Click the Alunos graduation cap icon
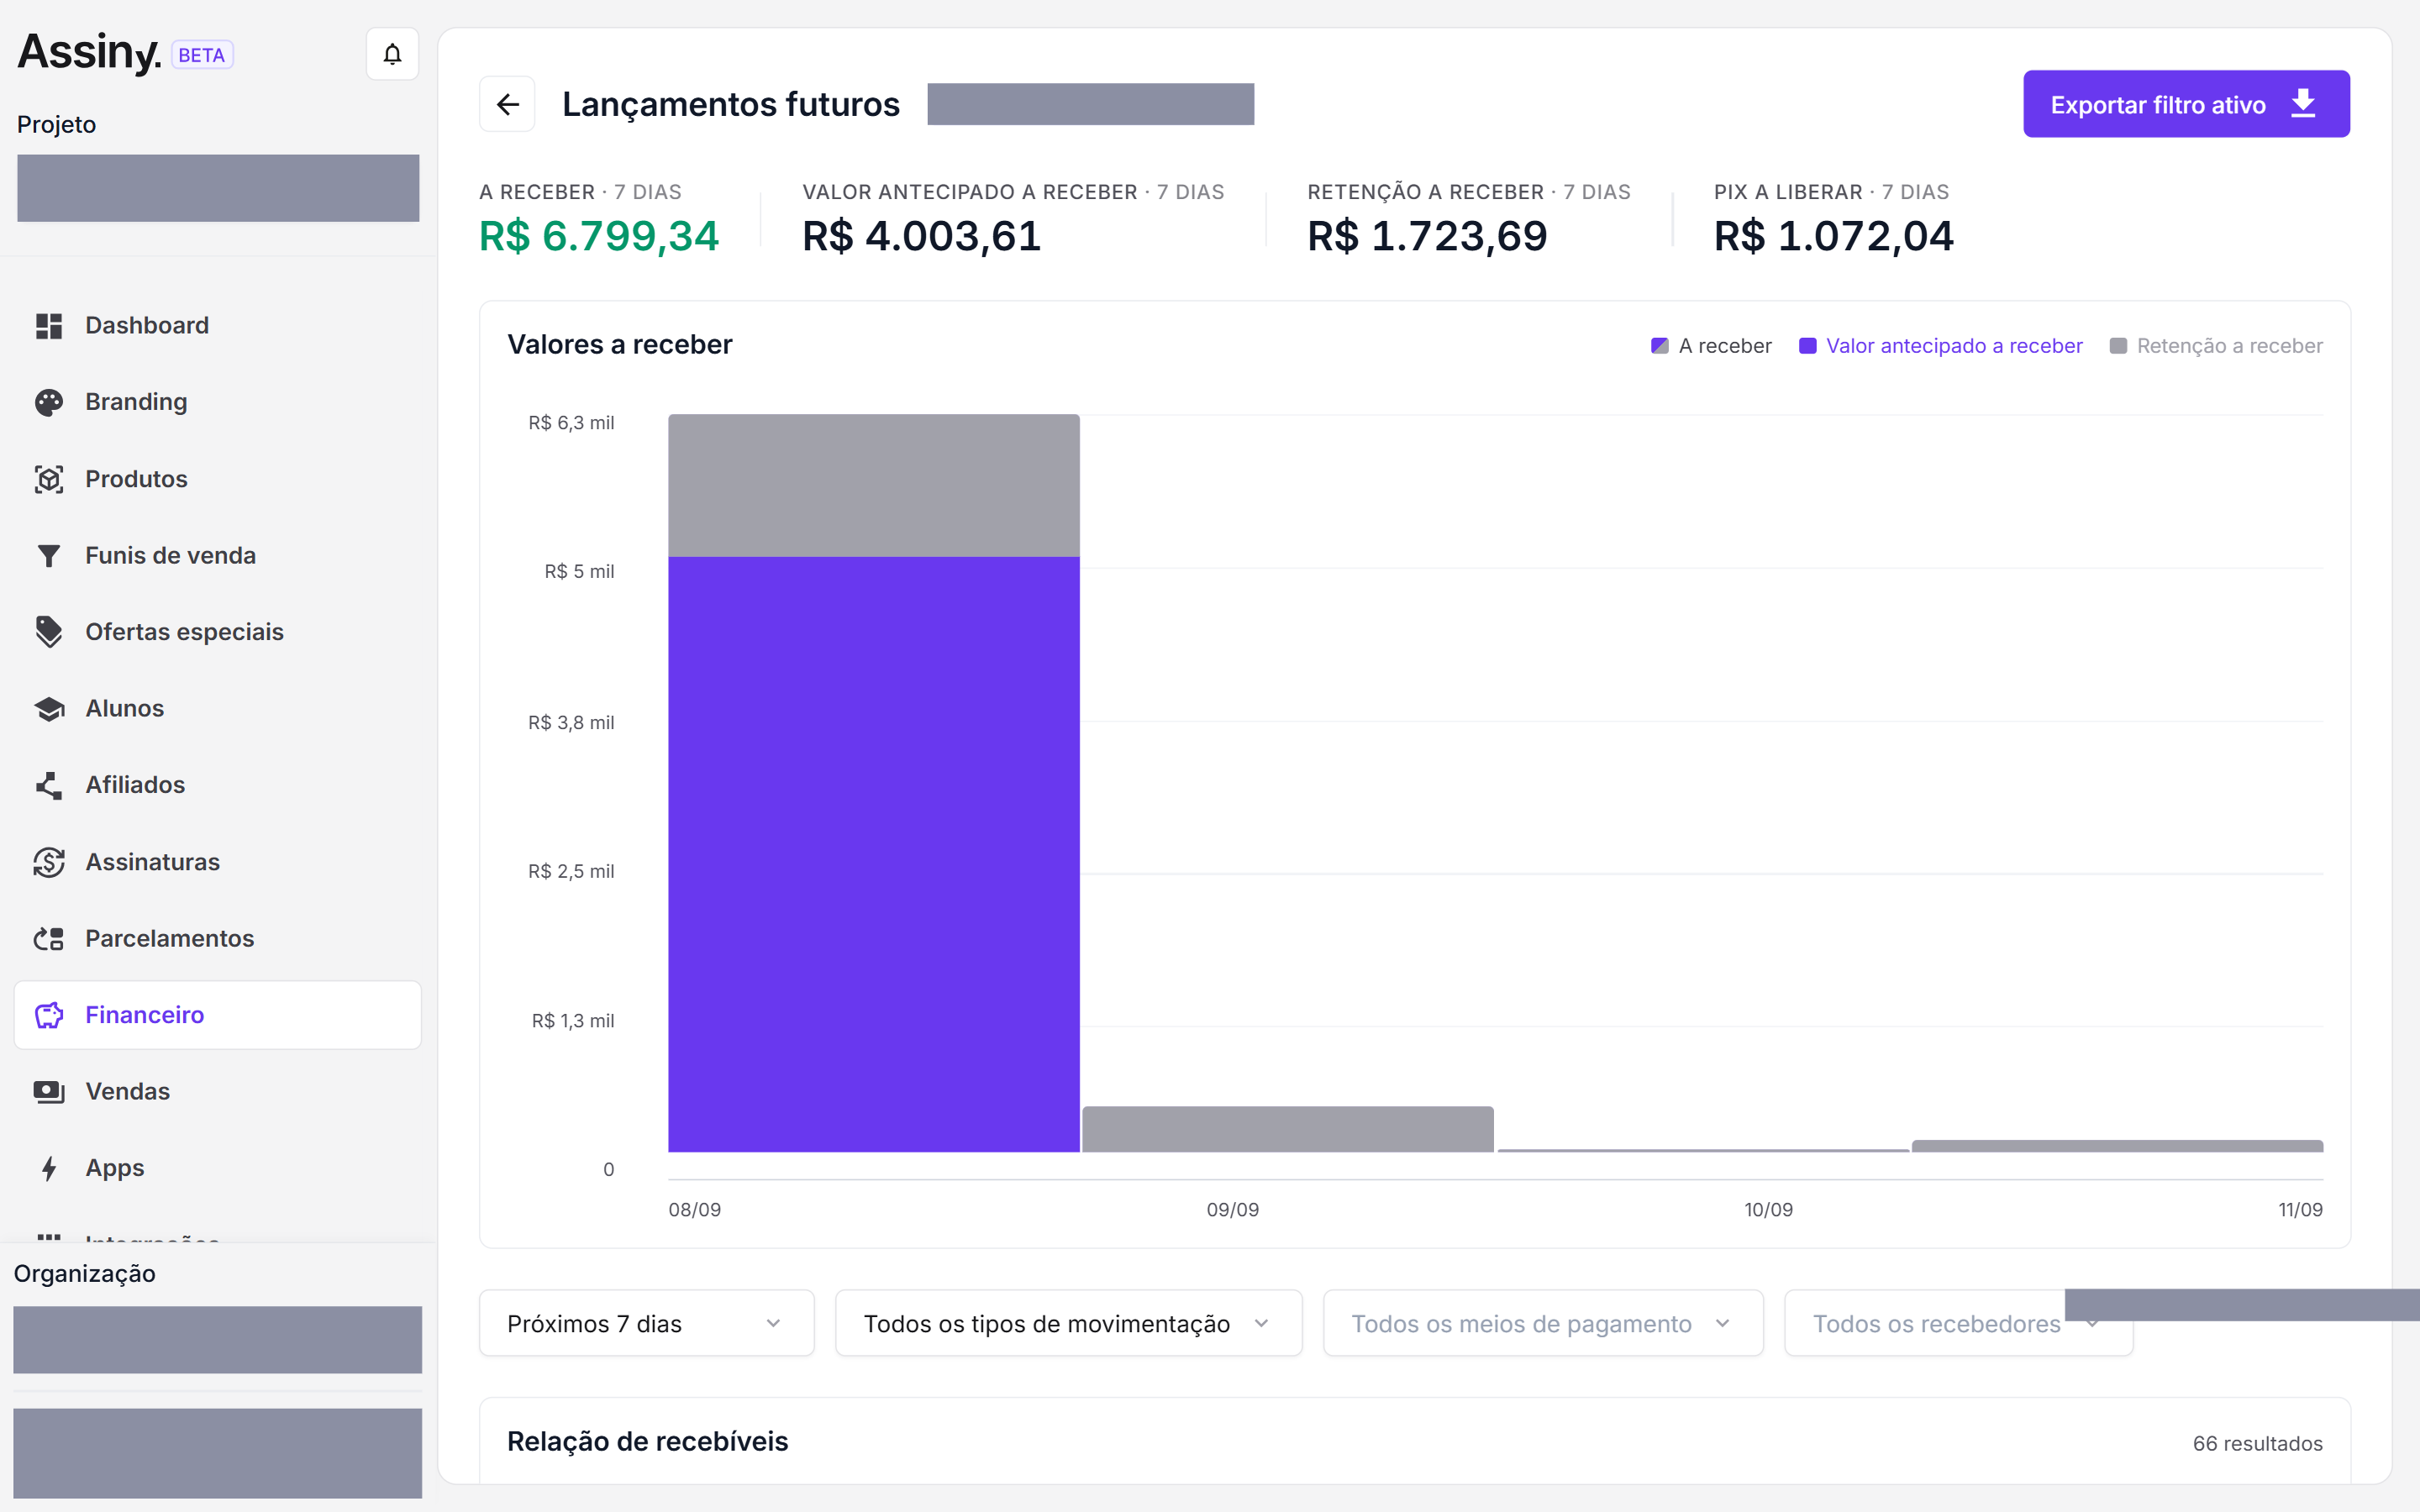Image resolution: width=2420 pixels, height=1512 pixels. point(49,709)
